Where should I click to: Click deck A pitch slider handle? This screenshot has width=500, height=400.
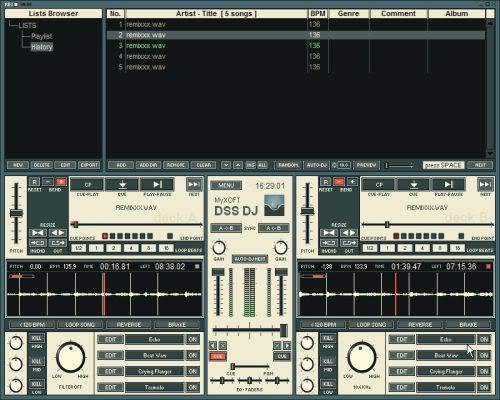click(16, 213)
